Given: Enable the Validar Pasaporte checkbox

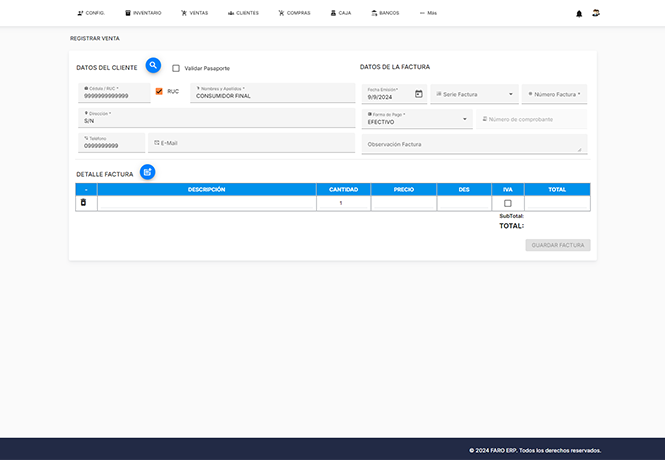Looking at the screenshot, I should click(176, 68).
